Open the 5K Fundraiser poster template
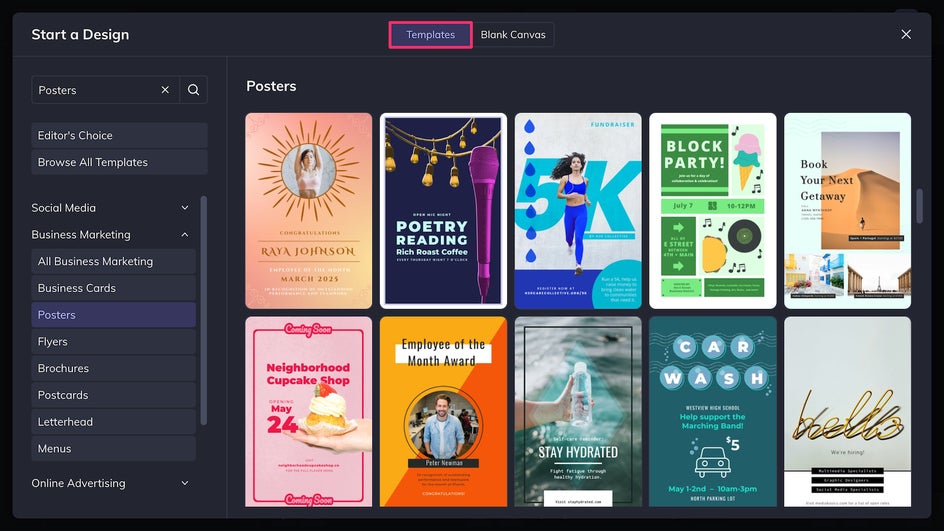 [x=578, y=211]
